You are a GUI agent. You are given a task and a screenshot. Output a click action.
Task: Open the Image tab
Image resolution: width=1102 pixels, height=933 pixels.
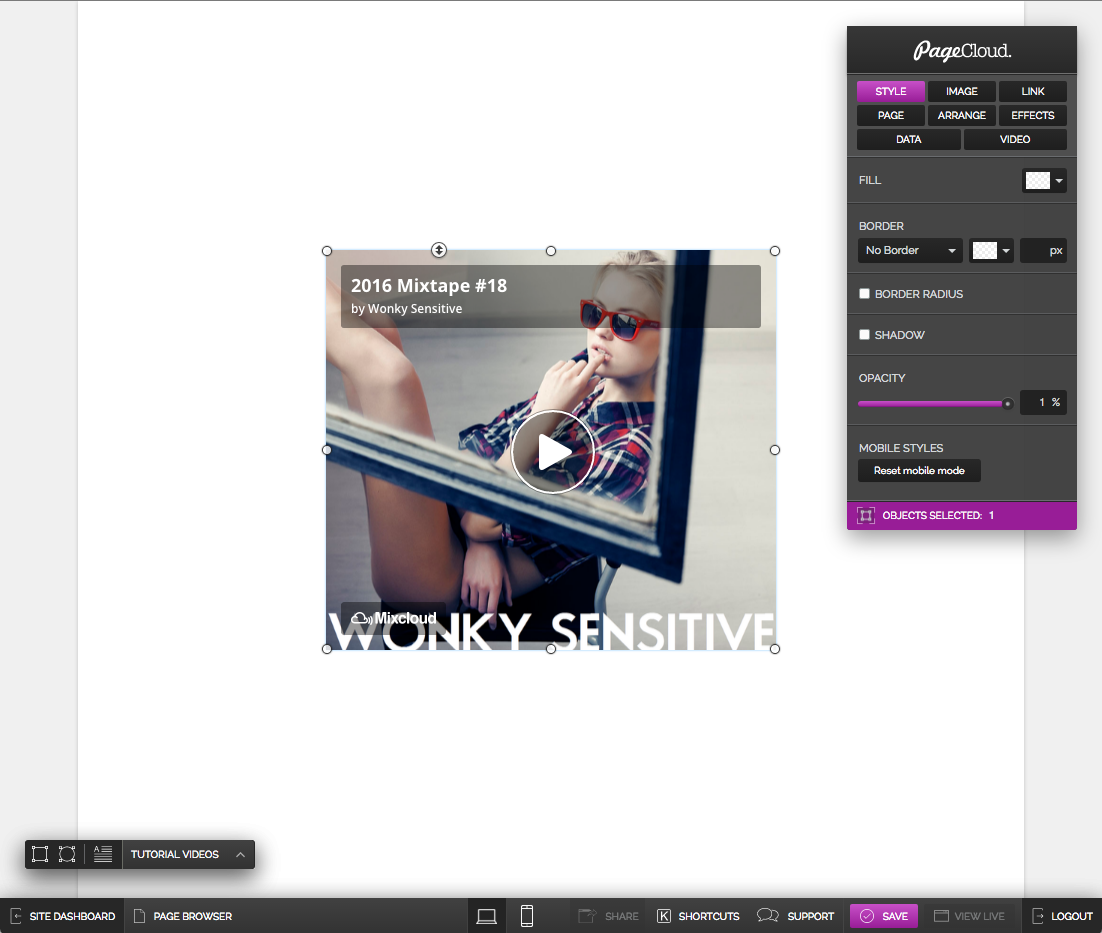click(961, 91)
